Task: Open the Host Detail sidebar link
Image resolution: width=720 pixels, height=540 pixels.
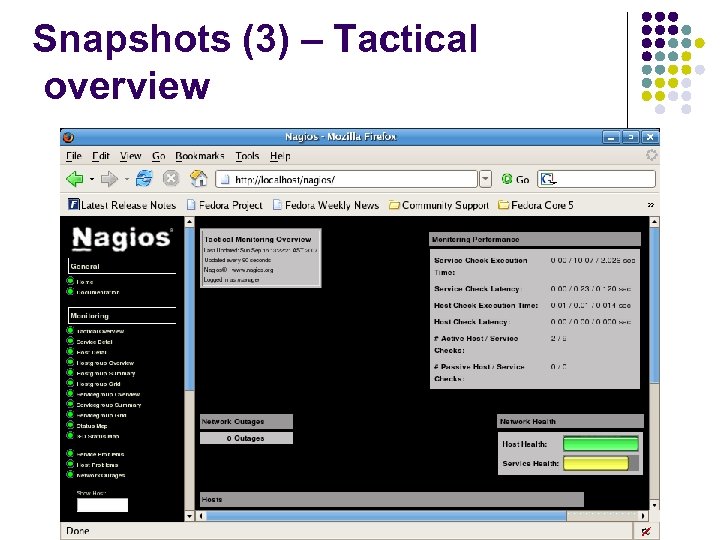Action: click(91, 353)
